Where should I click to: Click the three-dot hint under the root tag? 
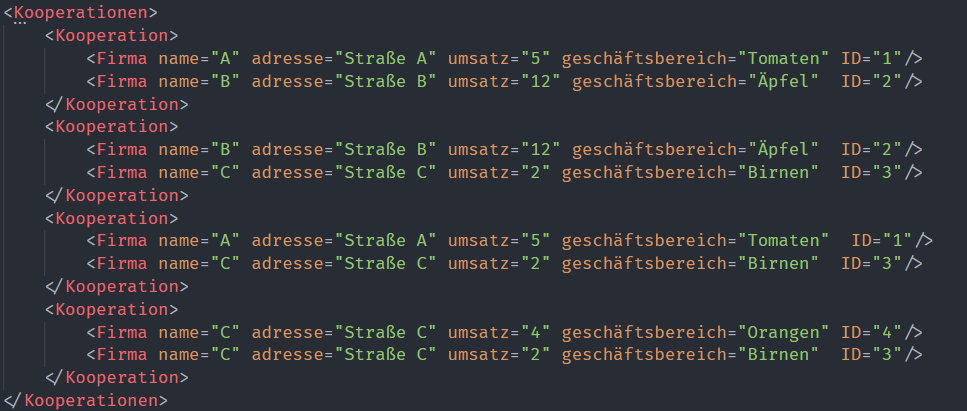coord(20,24)
